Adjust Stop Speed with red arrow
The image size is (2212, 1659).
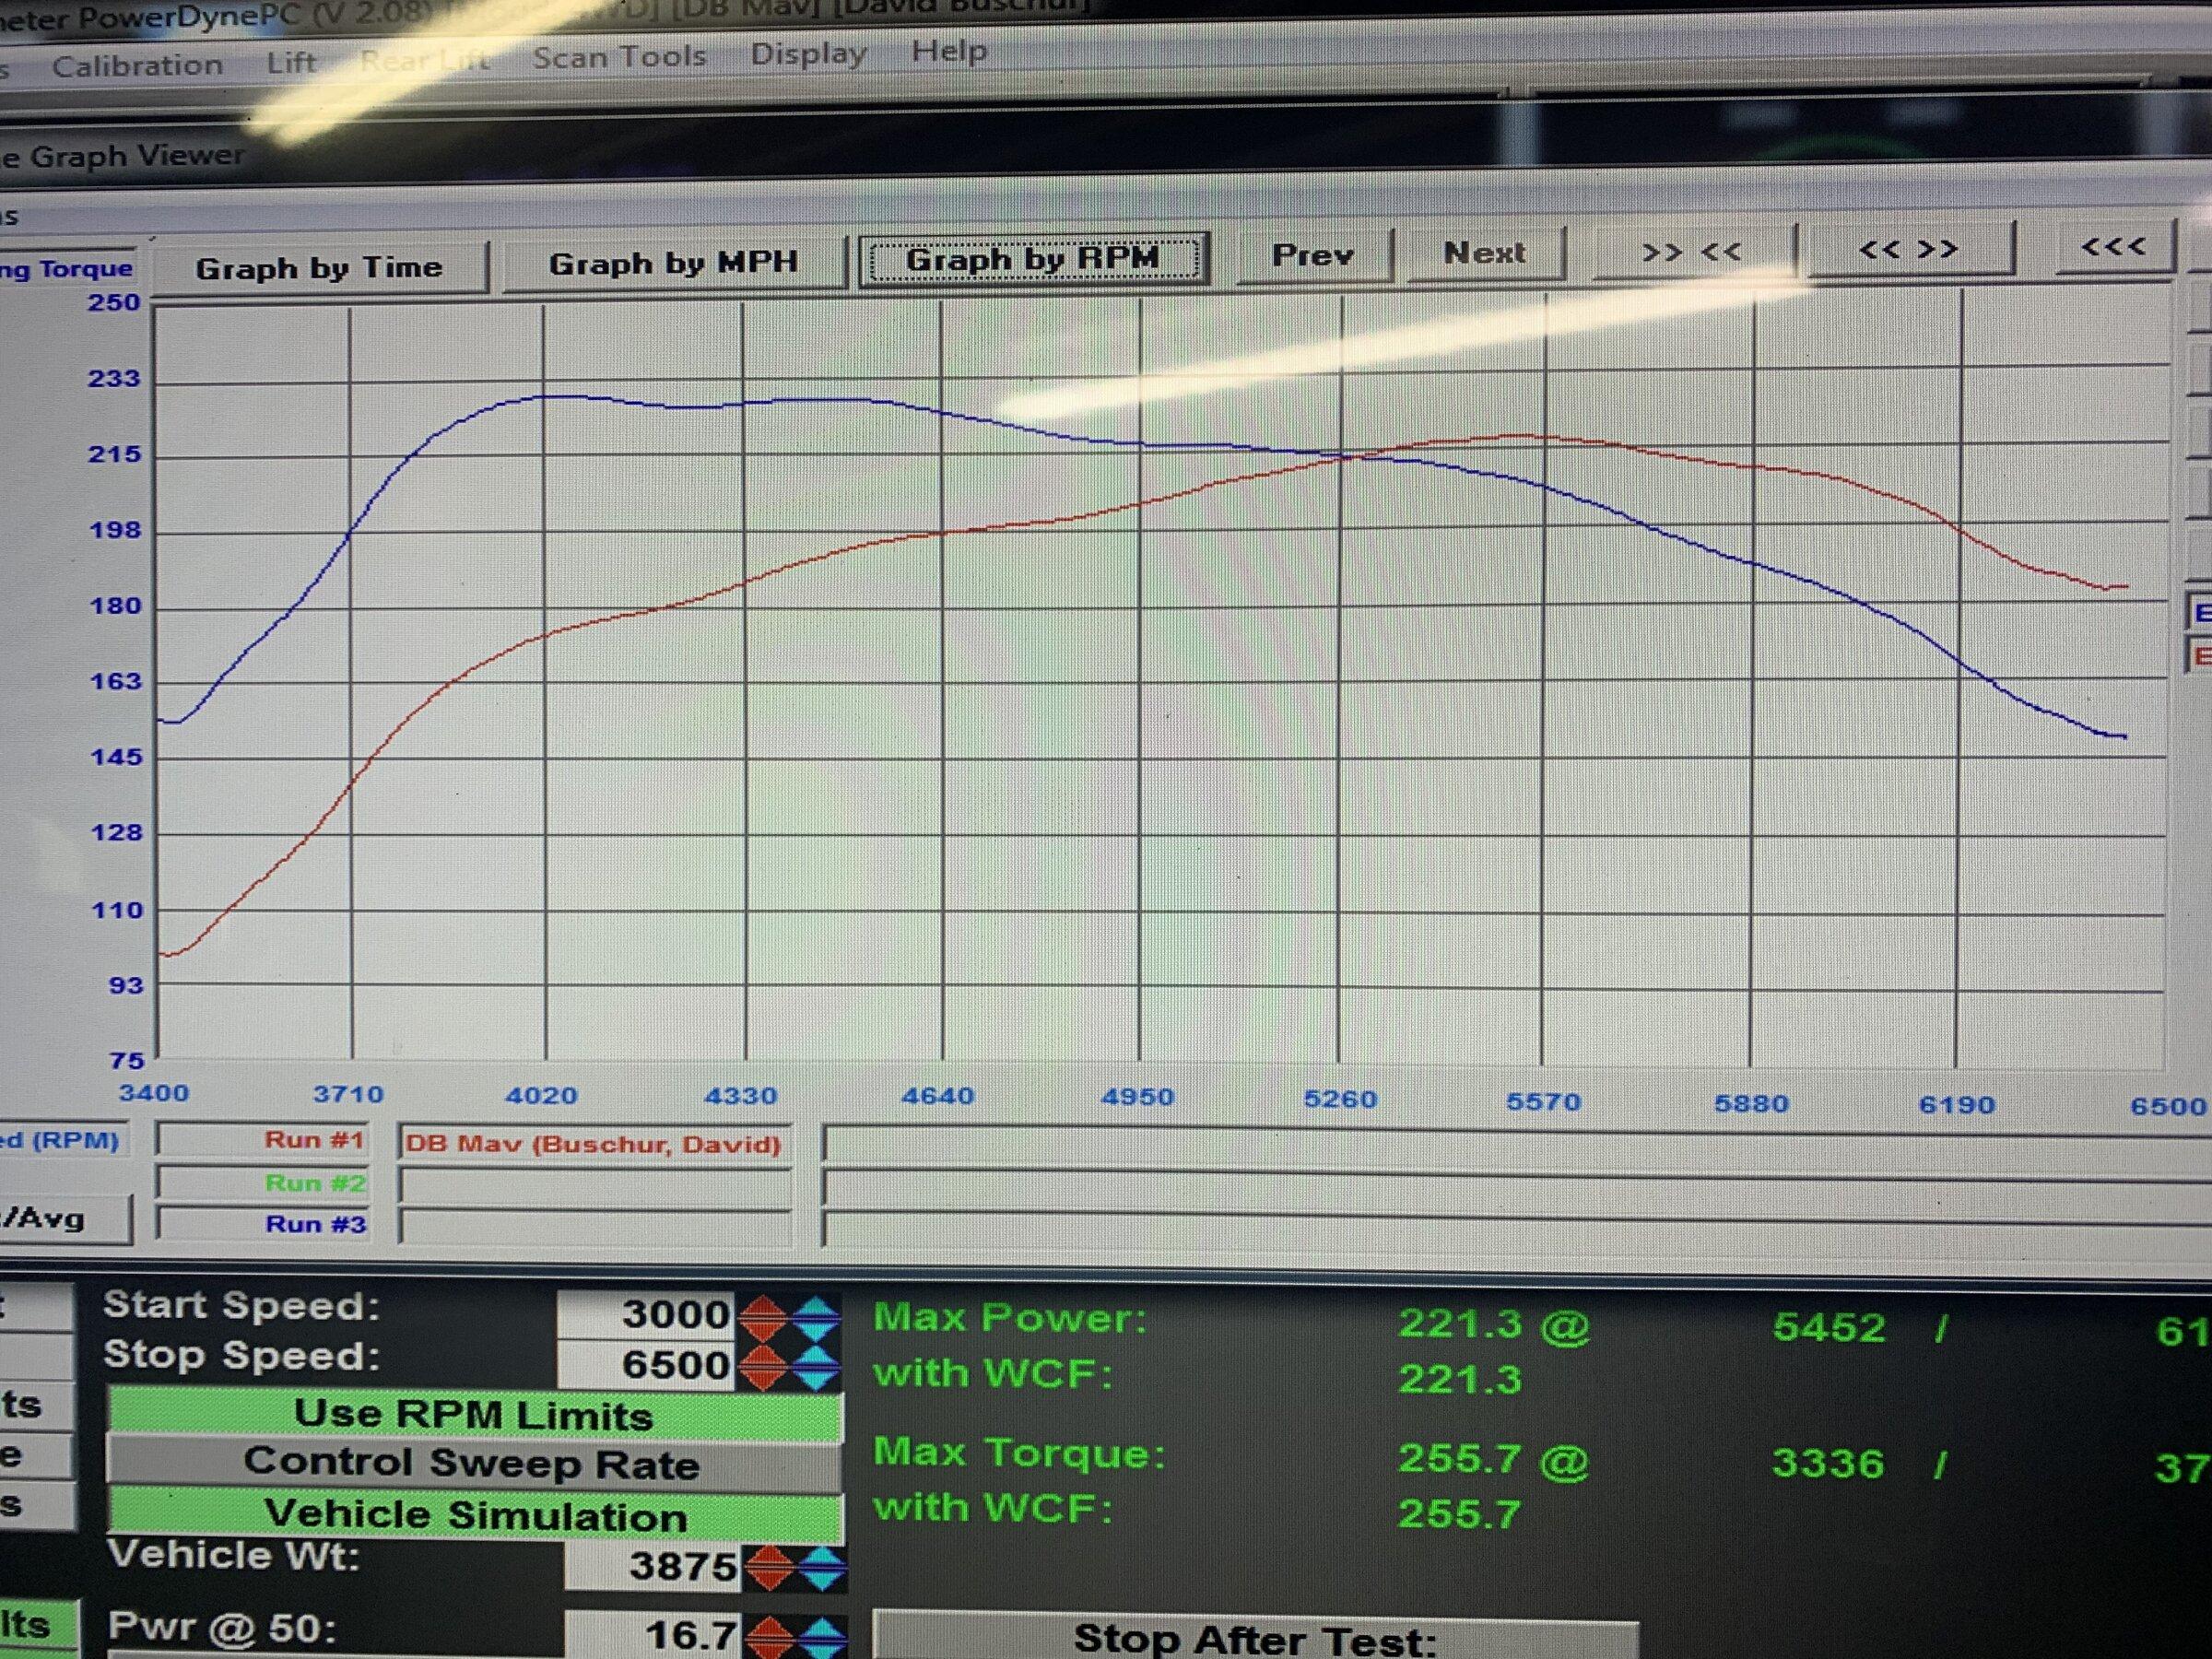pos(764,1367)
